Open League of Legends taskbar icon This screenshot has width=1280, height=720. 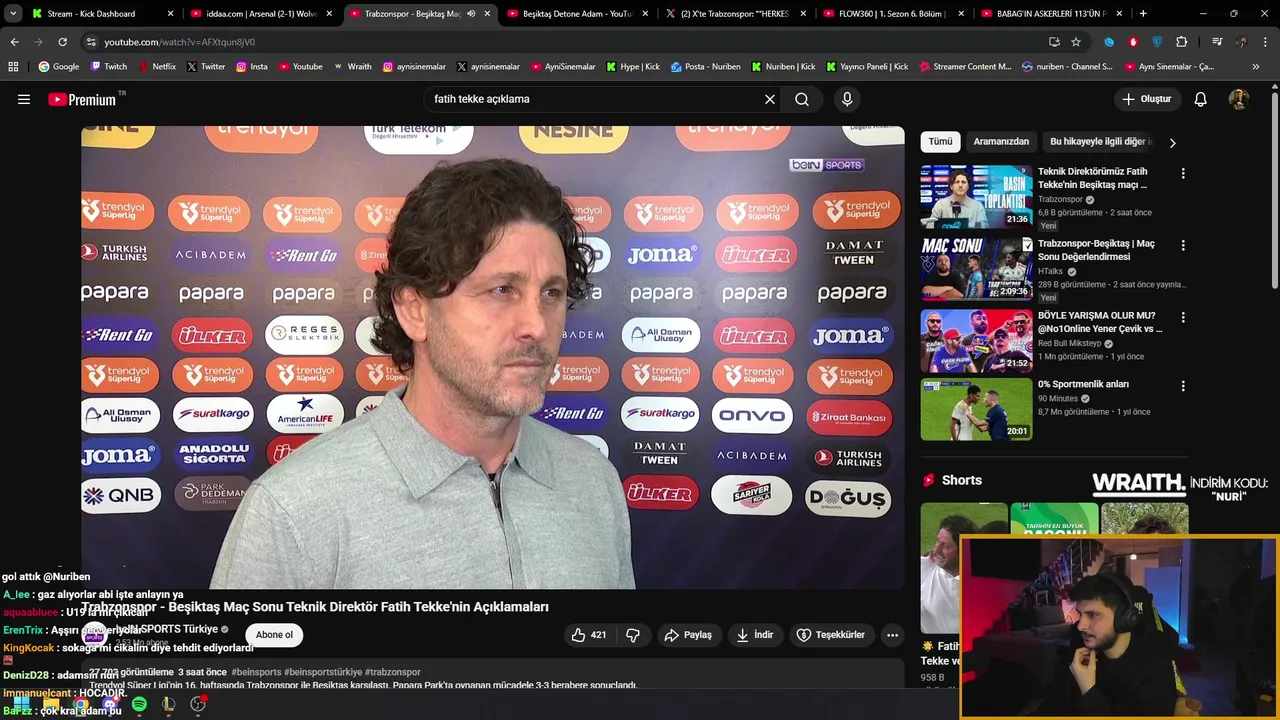(168, 705)
